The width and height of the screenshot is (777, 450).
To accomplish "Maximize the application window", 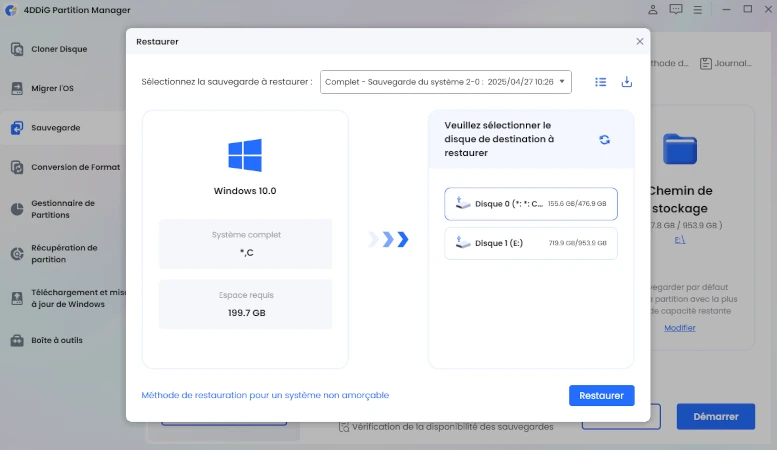I will click(x=748, y=9).
